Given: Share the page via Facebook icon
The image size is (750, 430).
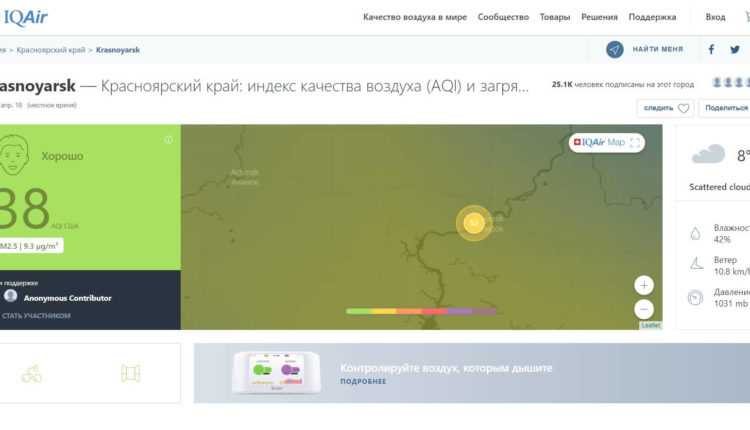Looking at the screenshot, I should [711, 49].
